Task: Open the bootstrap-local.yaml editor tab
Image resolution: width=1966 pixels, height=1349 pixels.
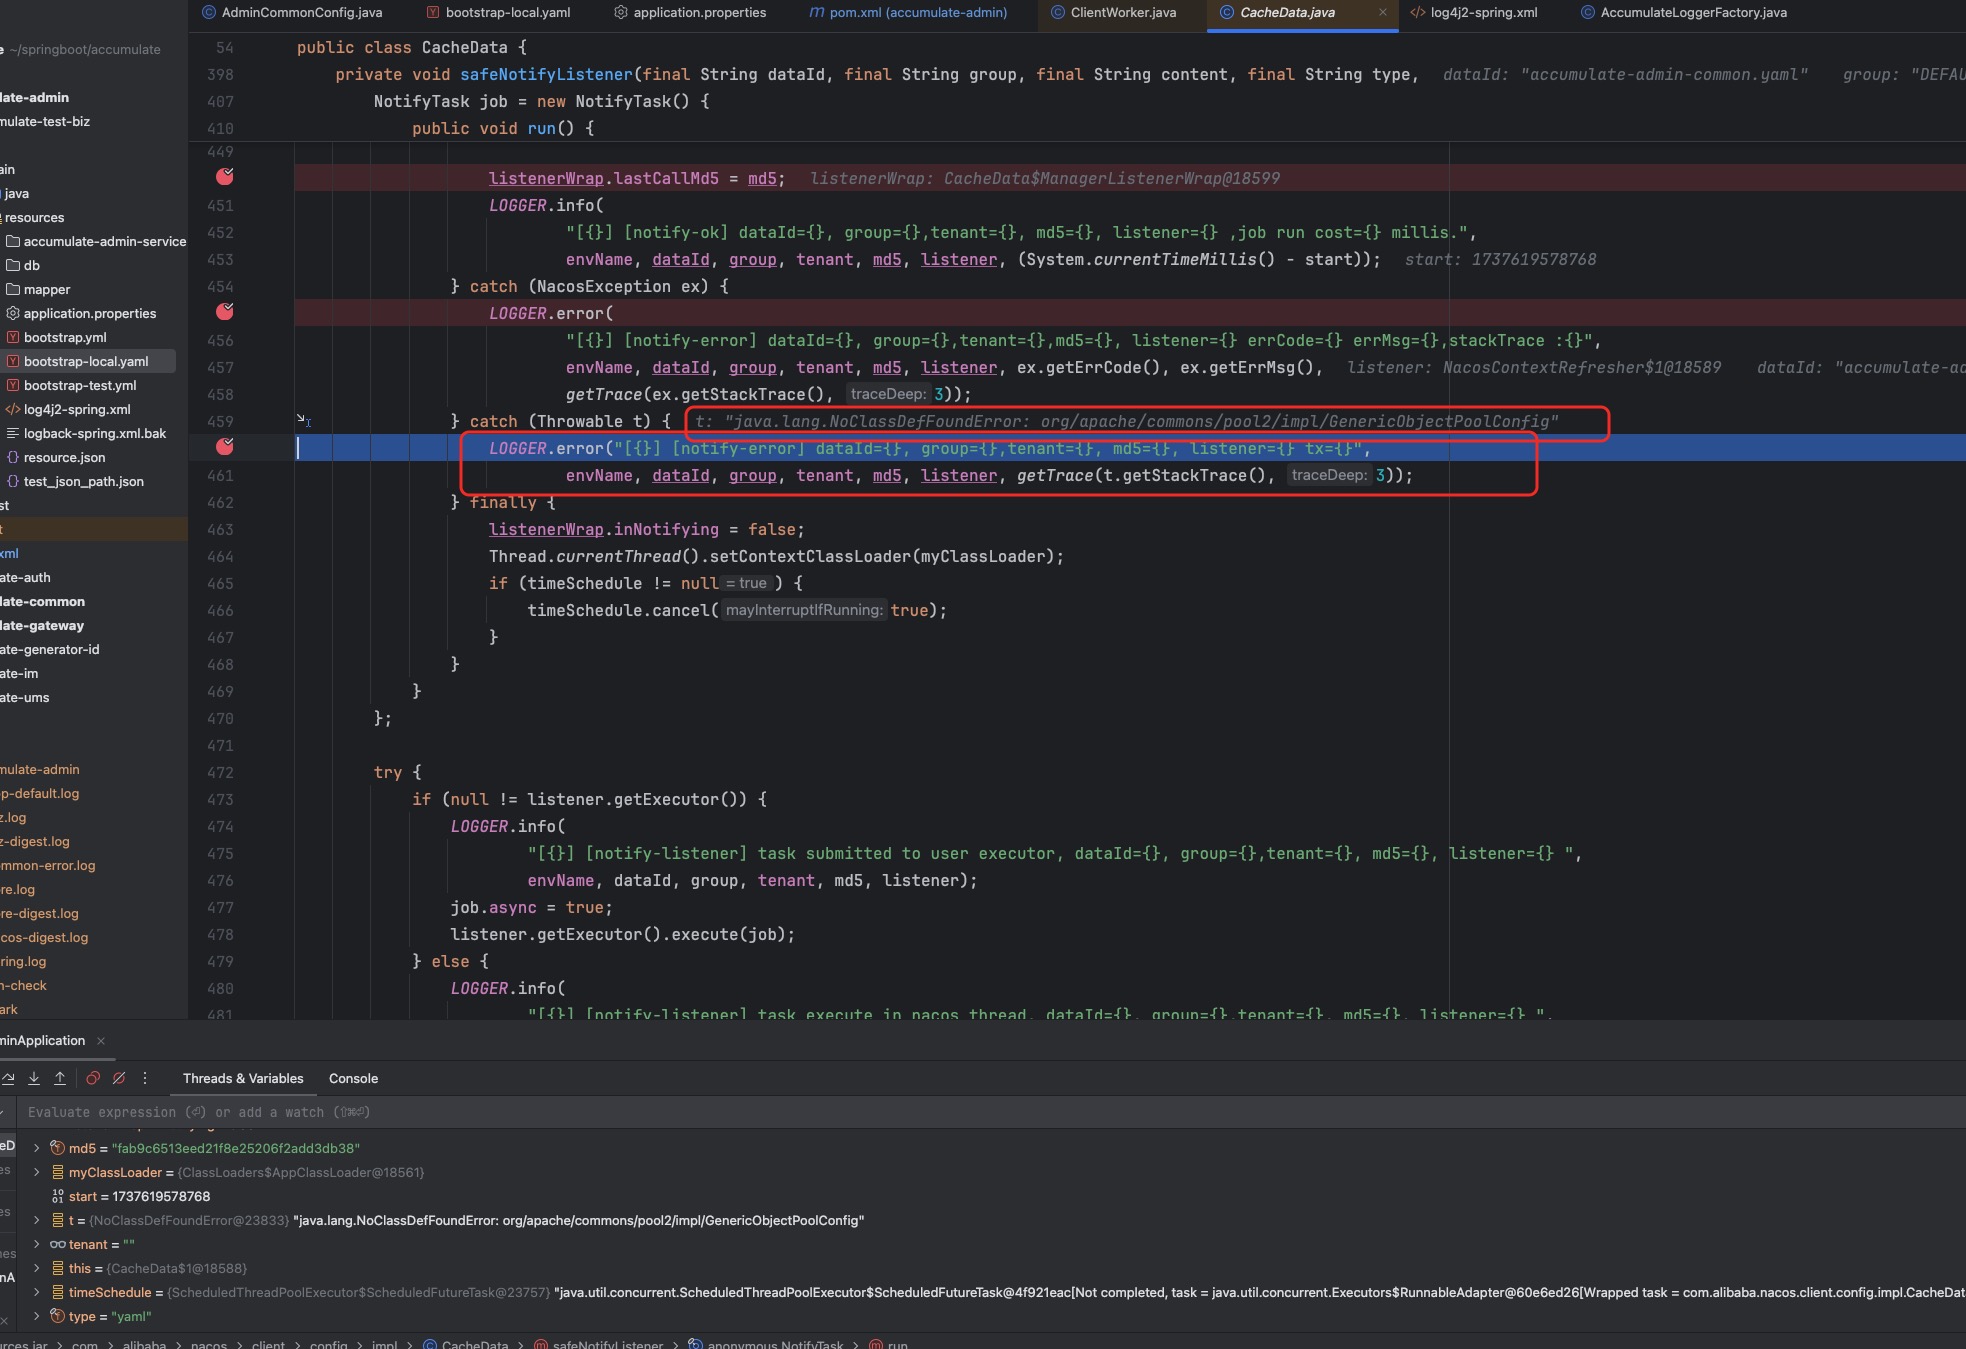Action: pos(498,13)
